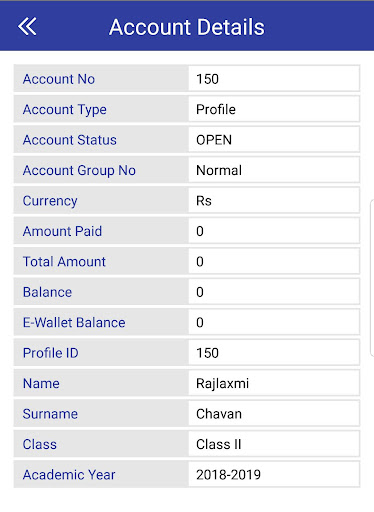Click the Account Details header title

(187, 27)
